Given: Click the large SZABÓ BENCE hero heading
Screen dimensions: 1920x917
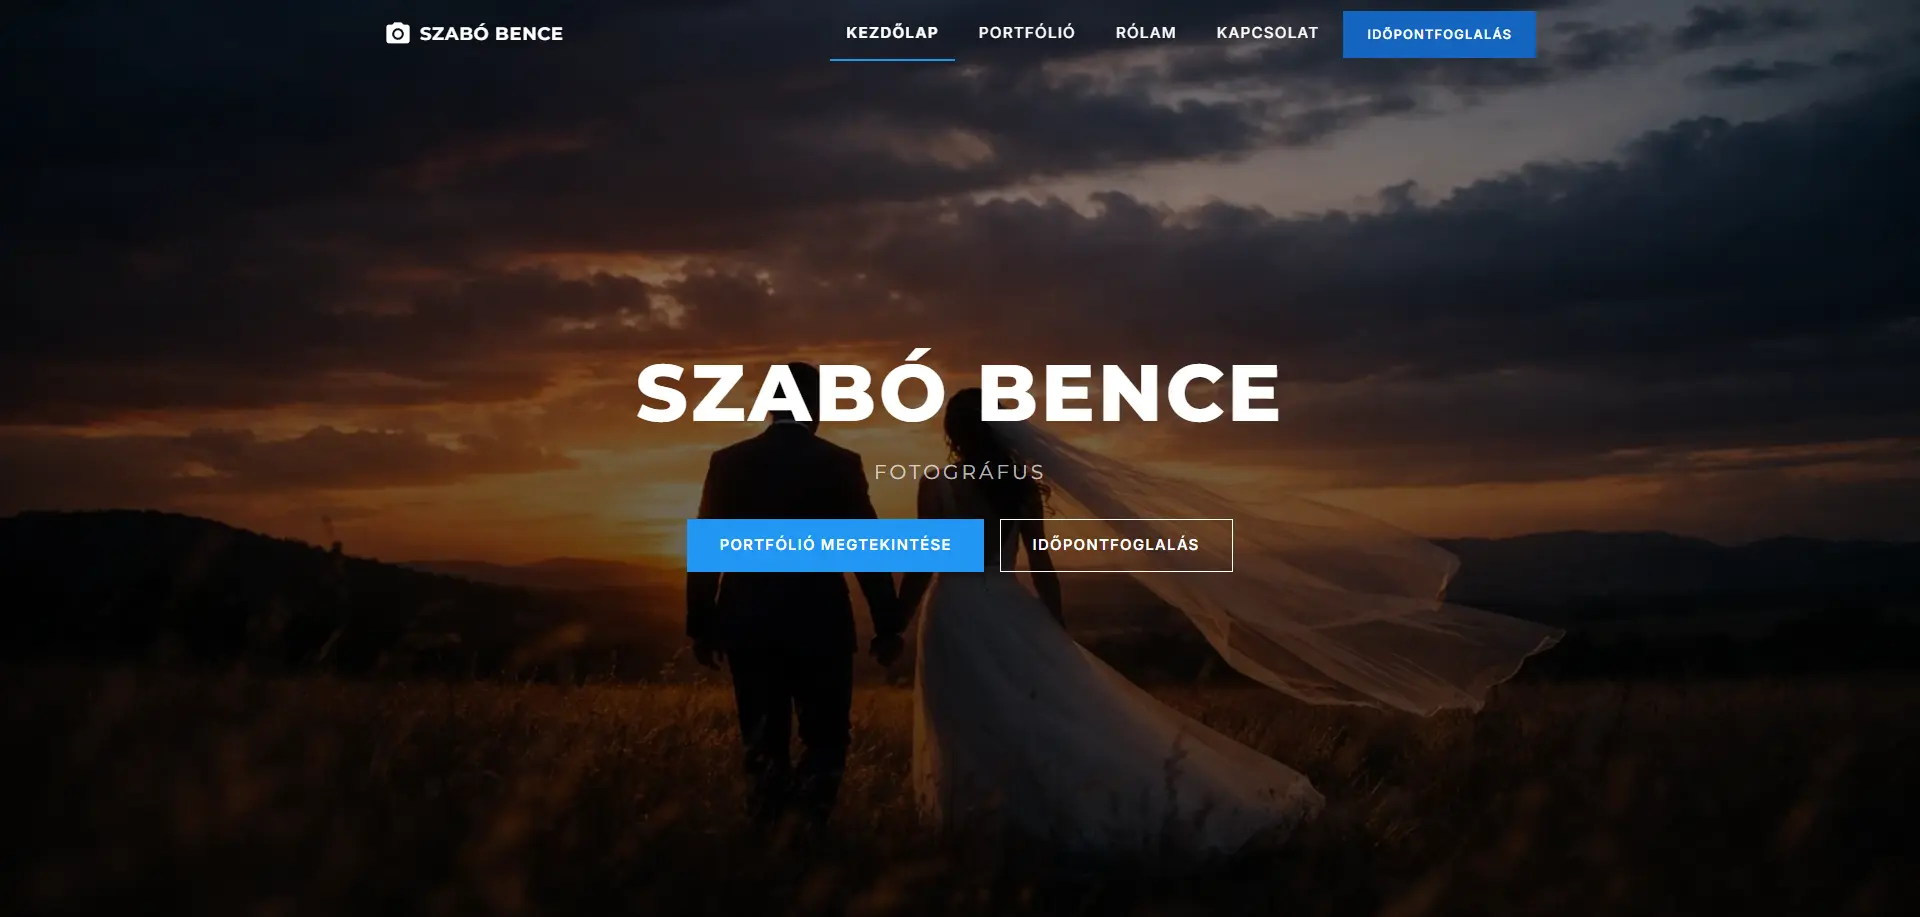Looking at the screenshot, I should coord(959,392).
